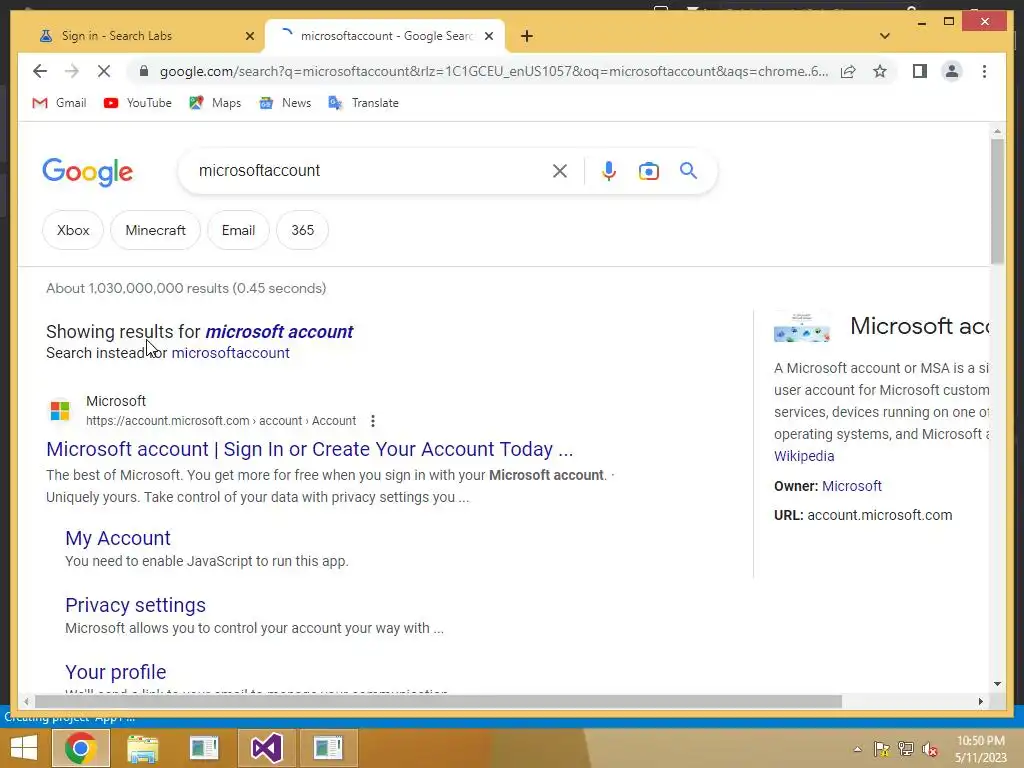Screen dimensions: 1024x768
Task: Select the microsoftaccount Google Search tab
Action: tap(386, 36)
